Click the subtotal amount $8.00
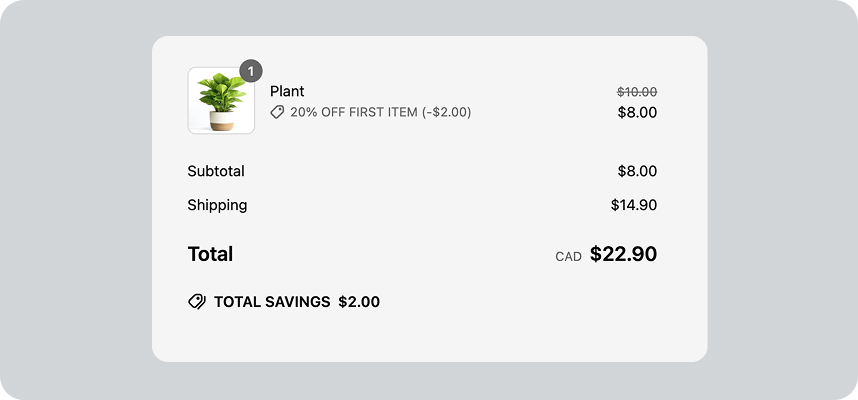The image size is (858, 400). point(637,171)
